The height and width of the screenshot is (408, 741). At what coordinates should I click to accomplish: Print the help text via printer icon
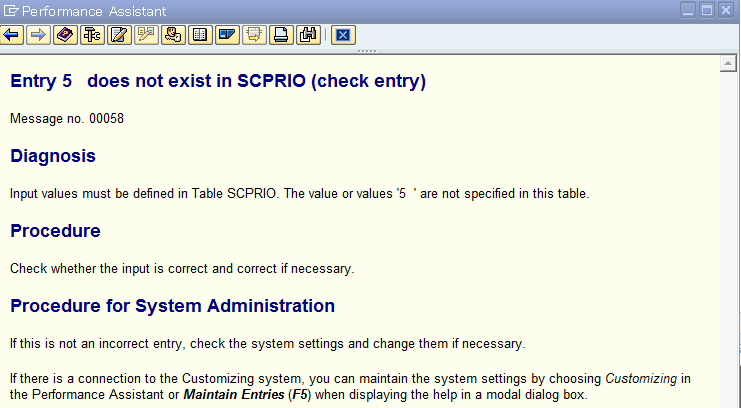281,35
